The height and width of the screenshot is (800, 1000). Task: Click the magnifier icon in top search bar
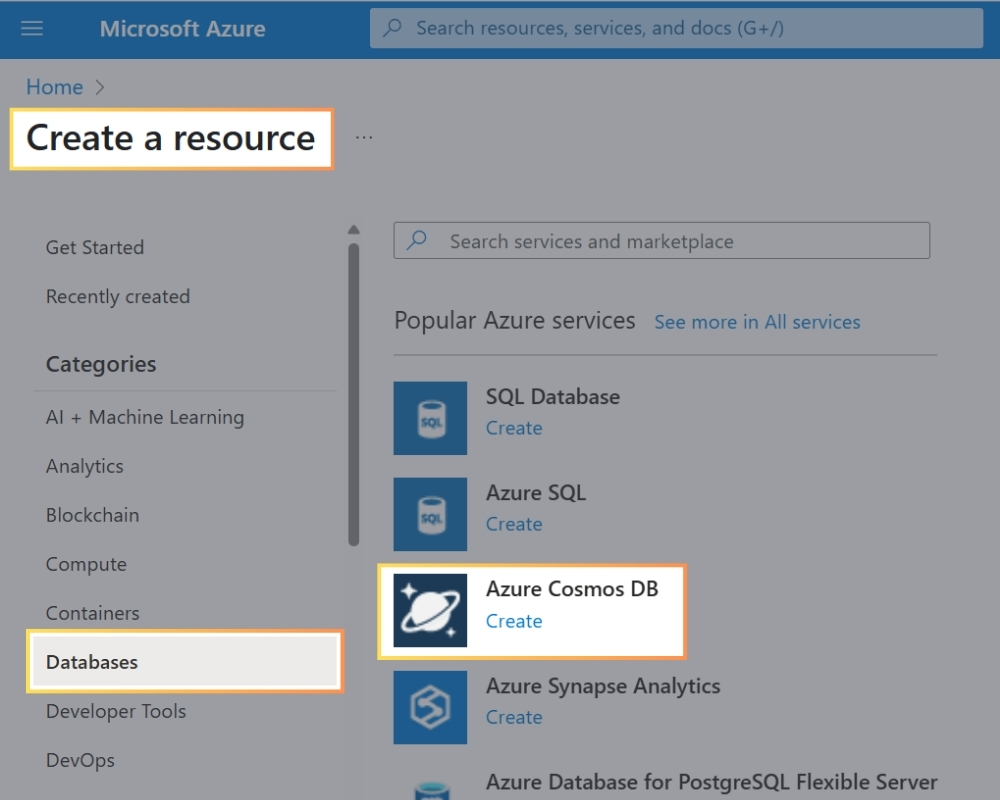click(392, 27)
